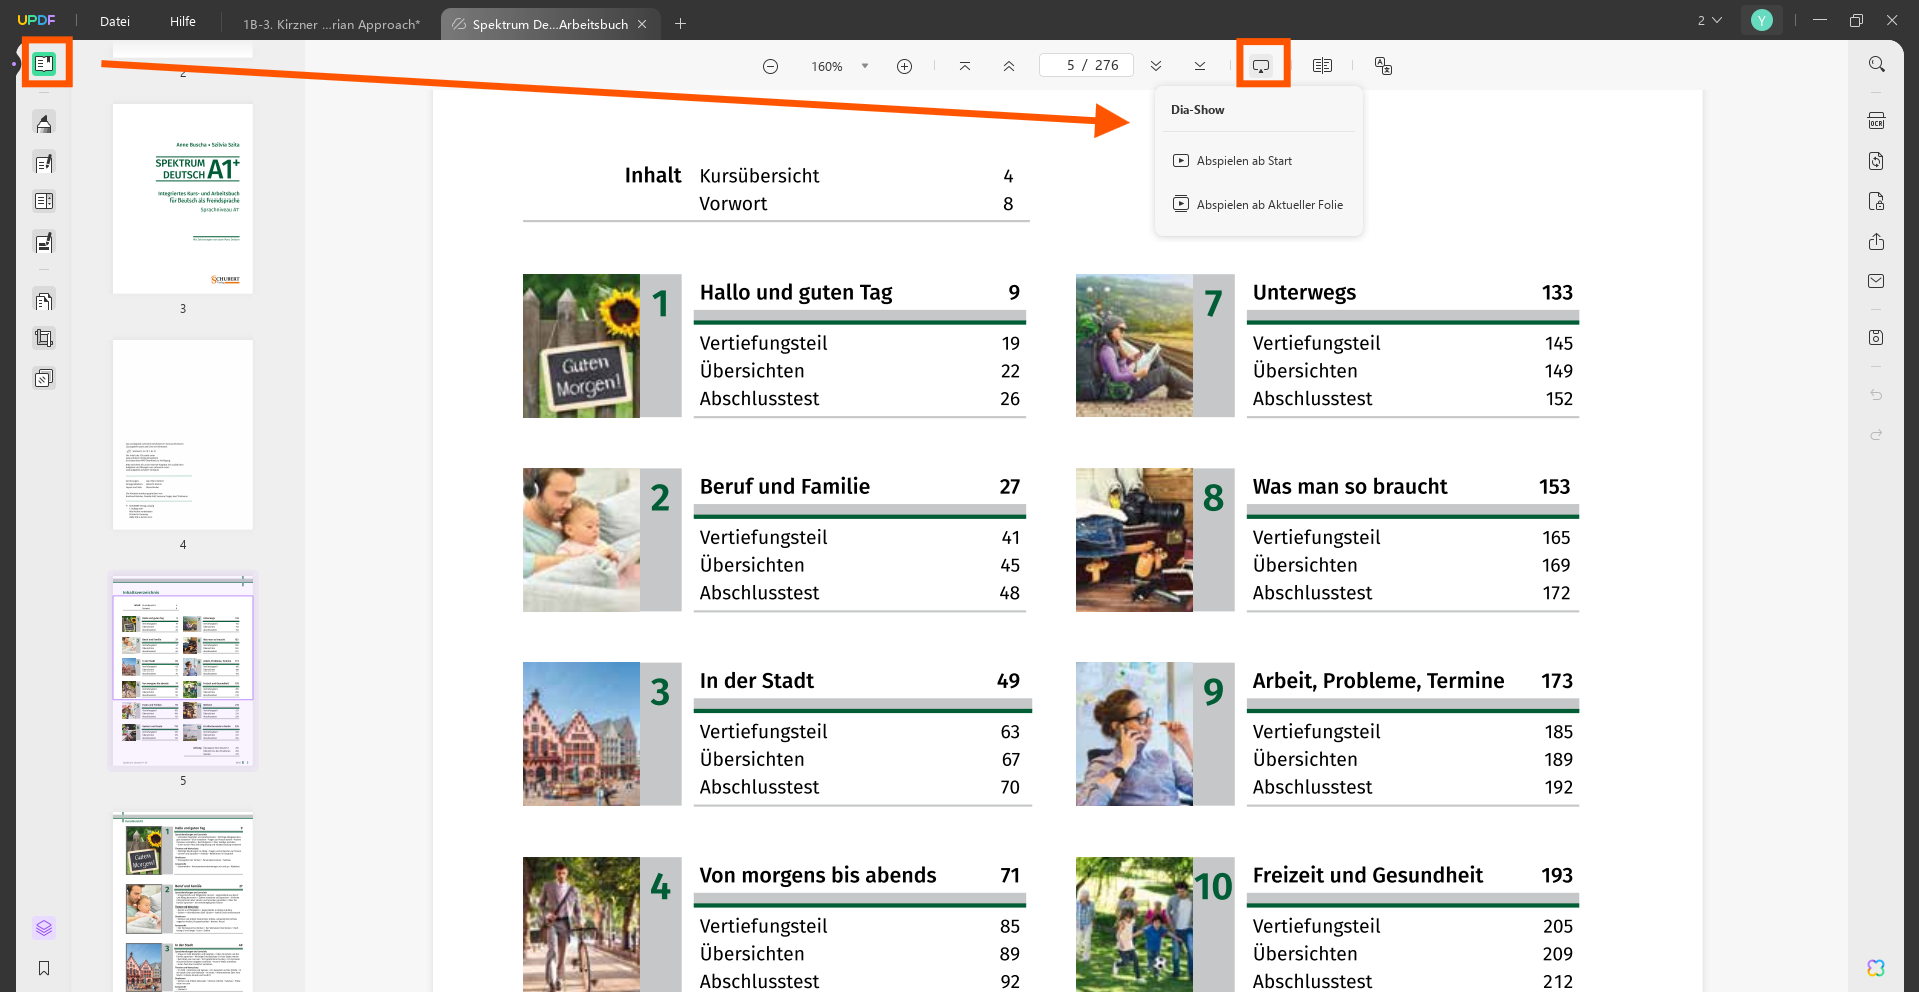Jump to the first page
Screen dimensions: 1919x992
point(965,66)
